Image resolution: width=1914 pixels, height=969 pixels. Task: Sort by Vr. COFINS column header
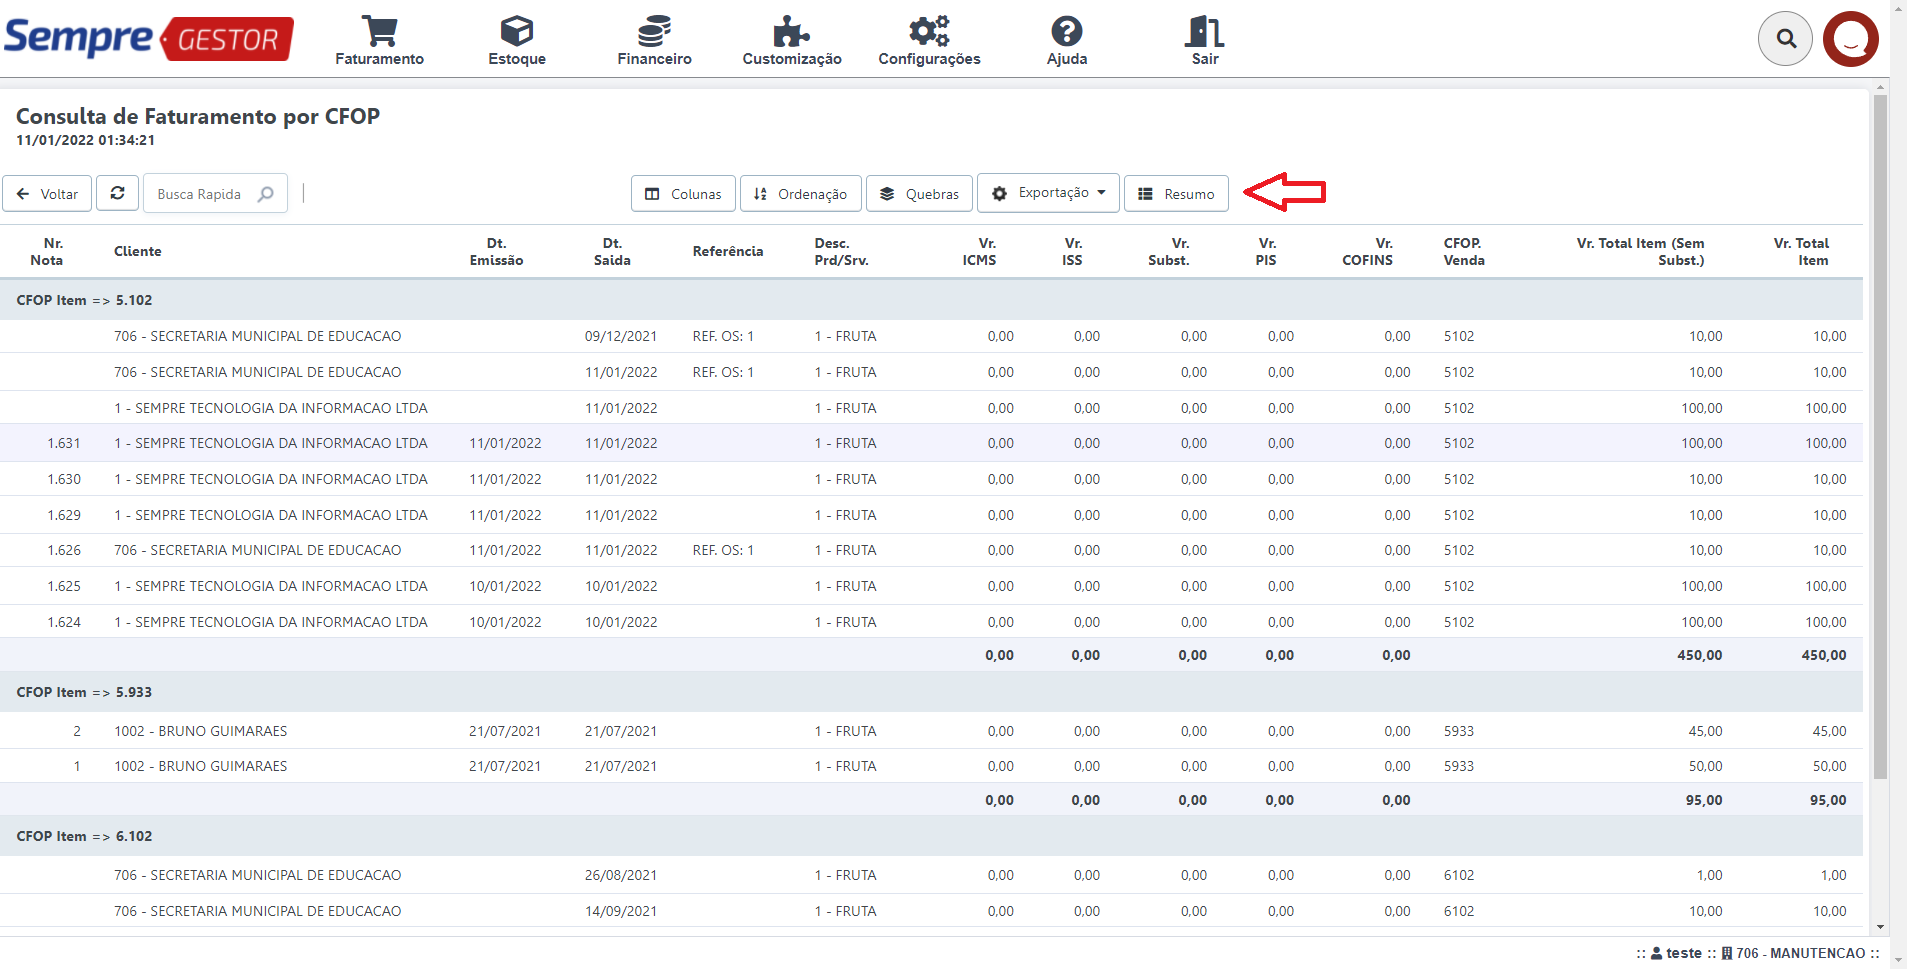point(1368,251)
